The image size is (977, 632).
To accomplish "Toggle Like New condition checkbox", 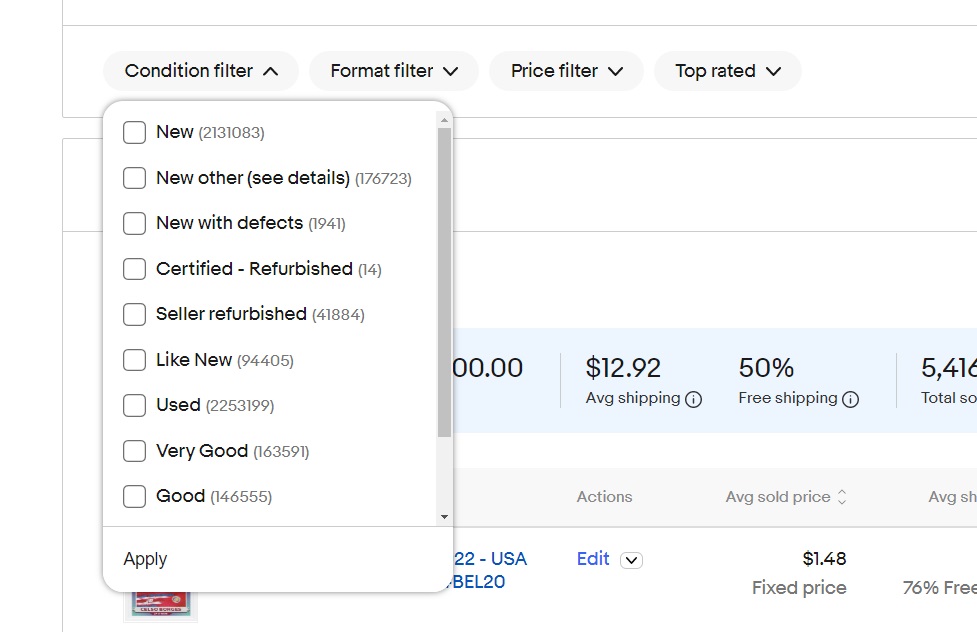I will (135, 360).
